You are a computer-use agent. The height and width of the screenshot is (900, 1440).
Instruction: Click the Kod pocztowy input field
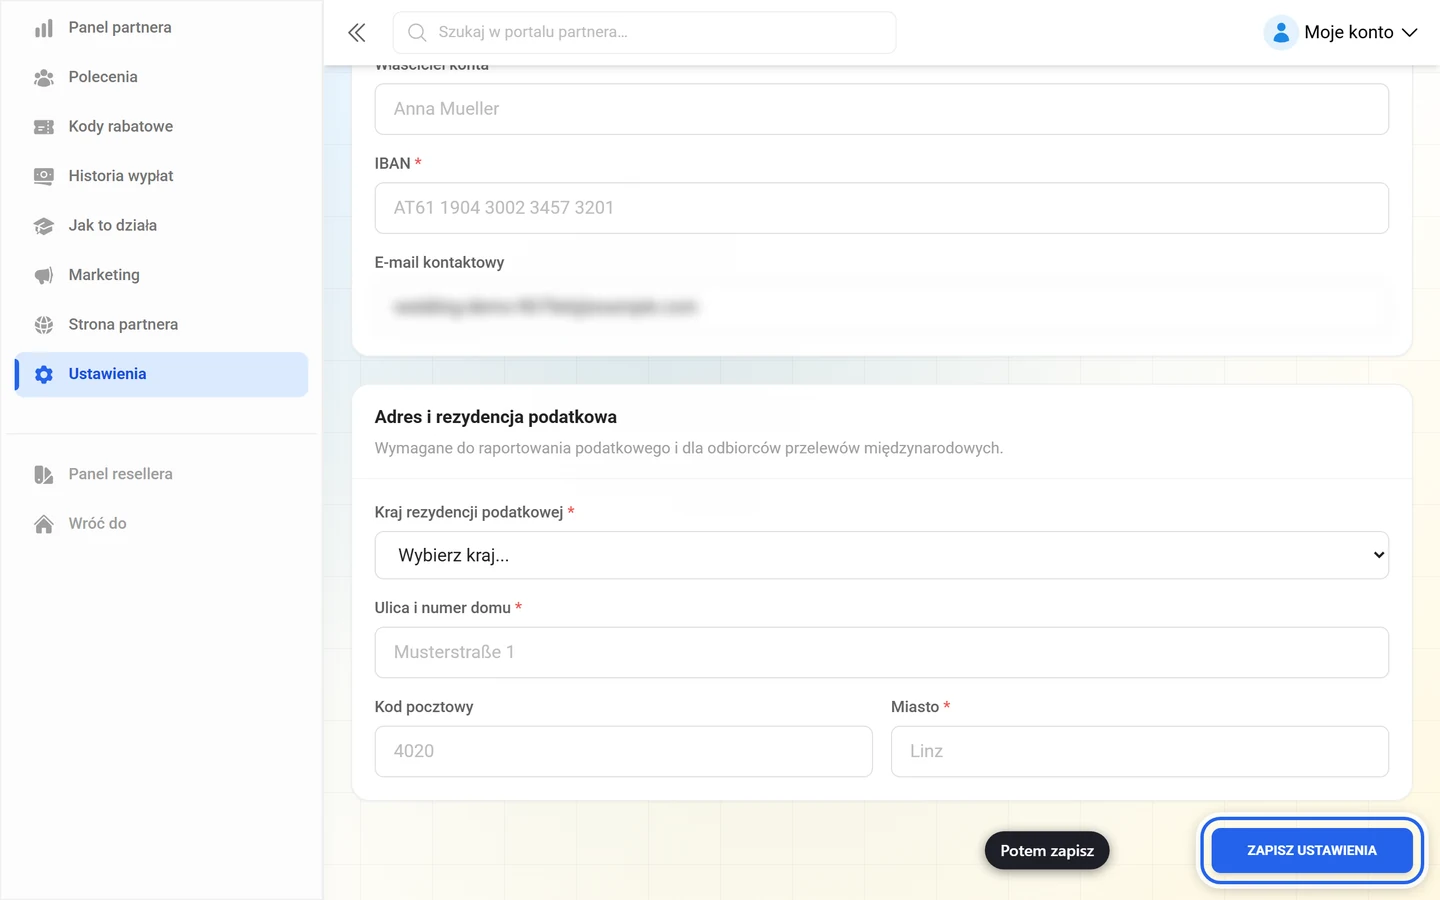(x=623, y=752)
